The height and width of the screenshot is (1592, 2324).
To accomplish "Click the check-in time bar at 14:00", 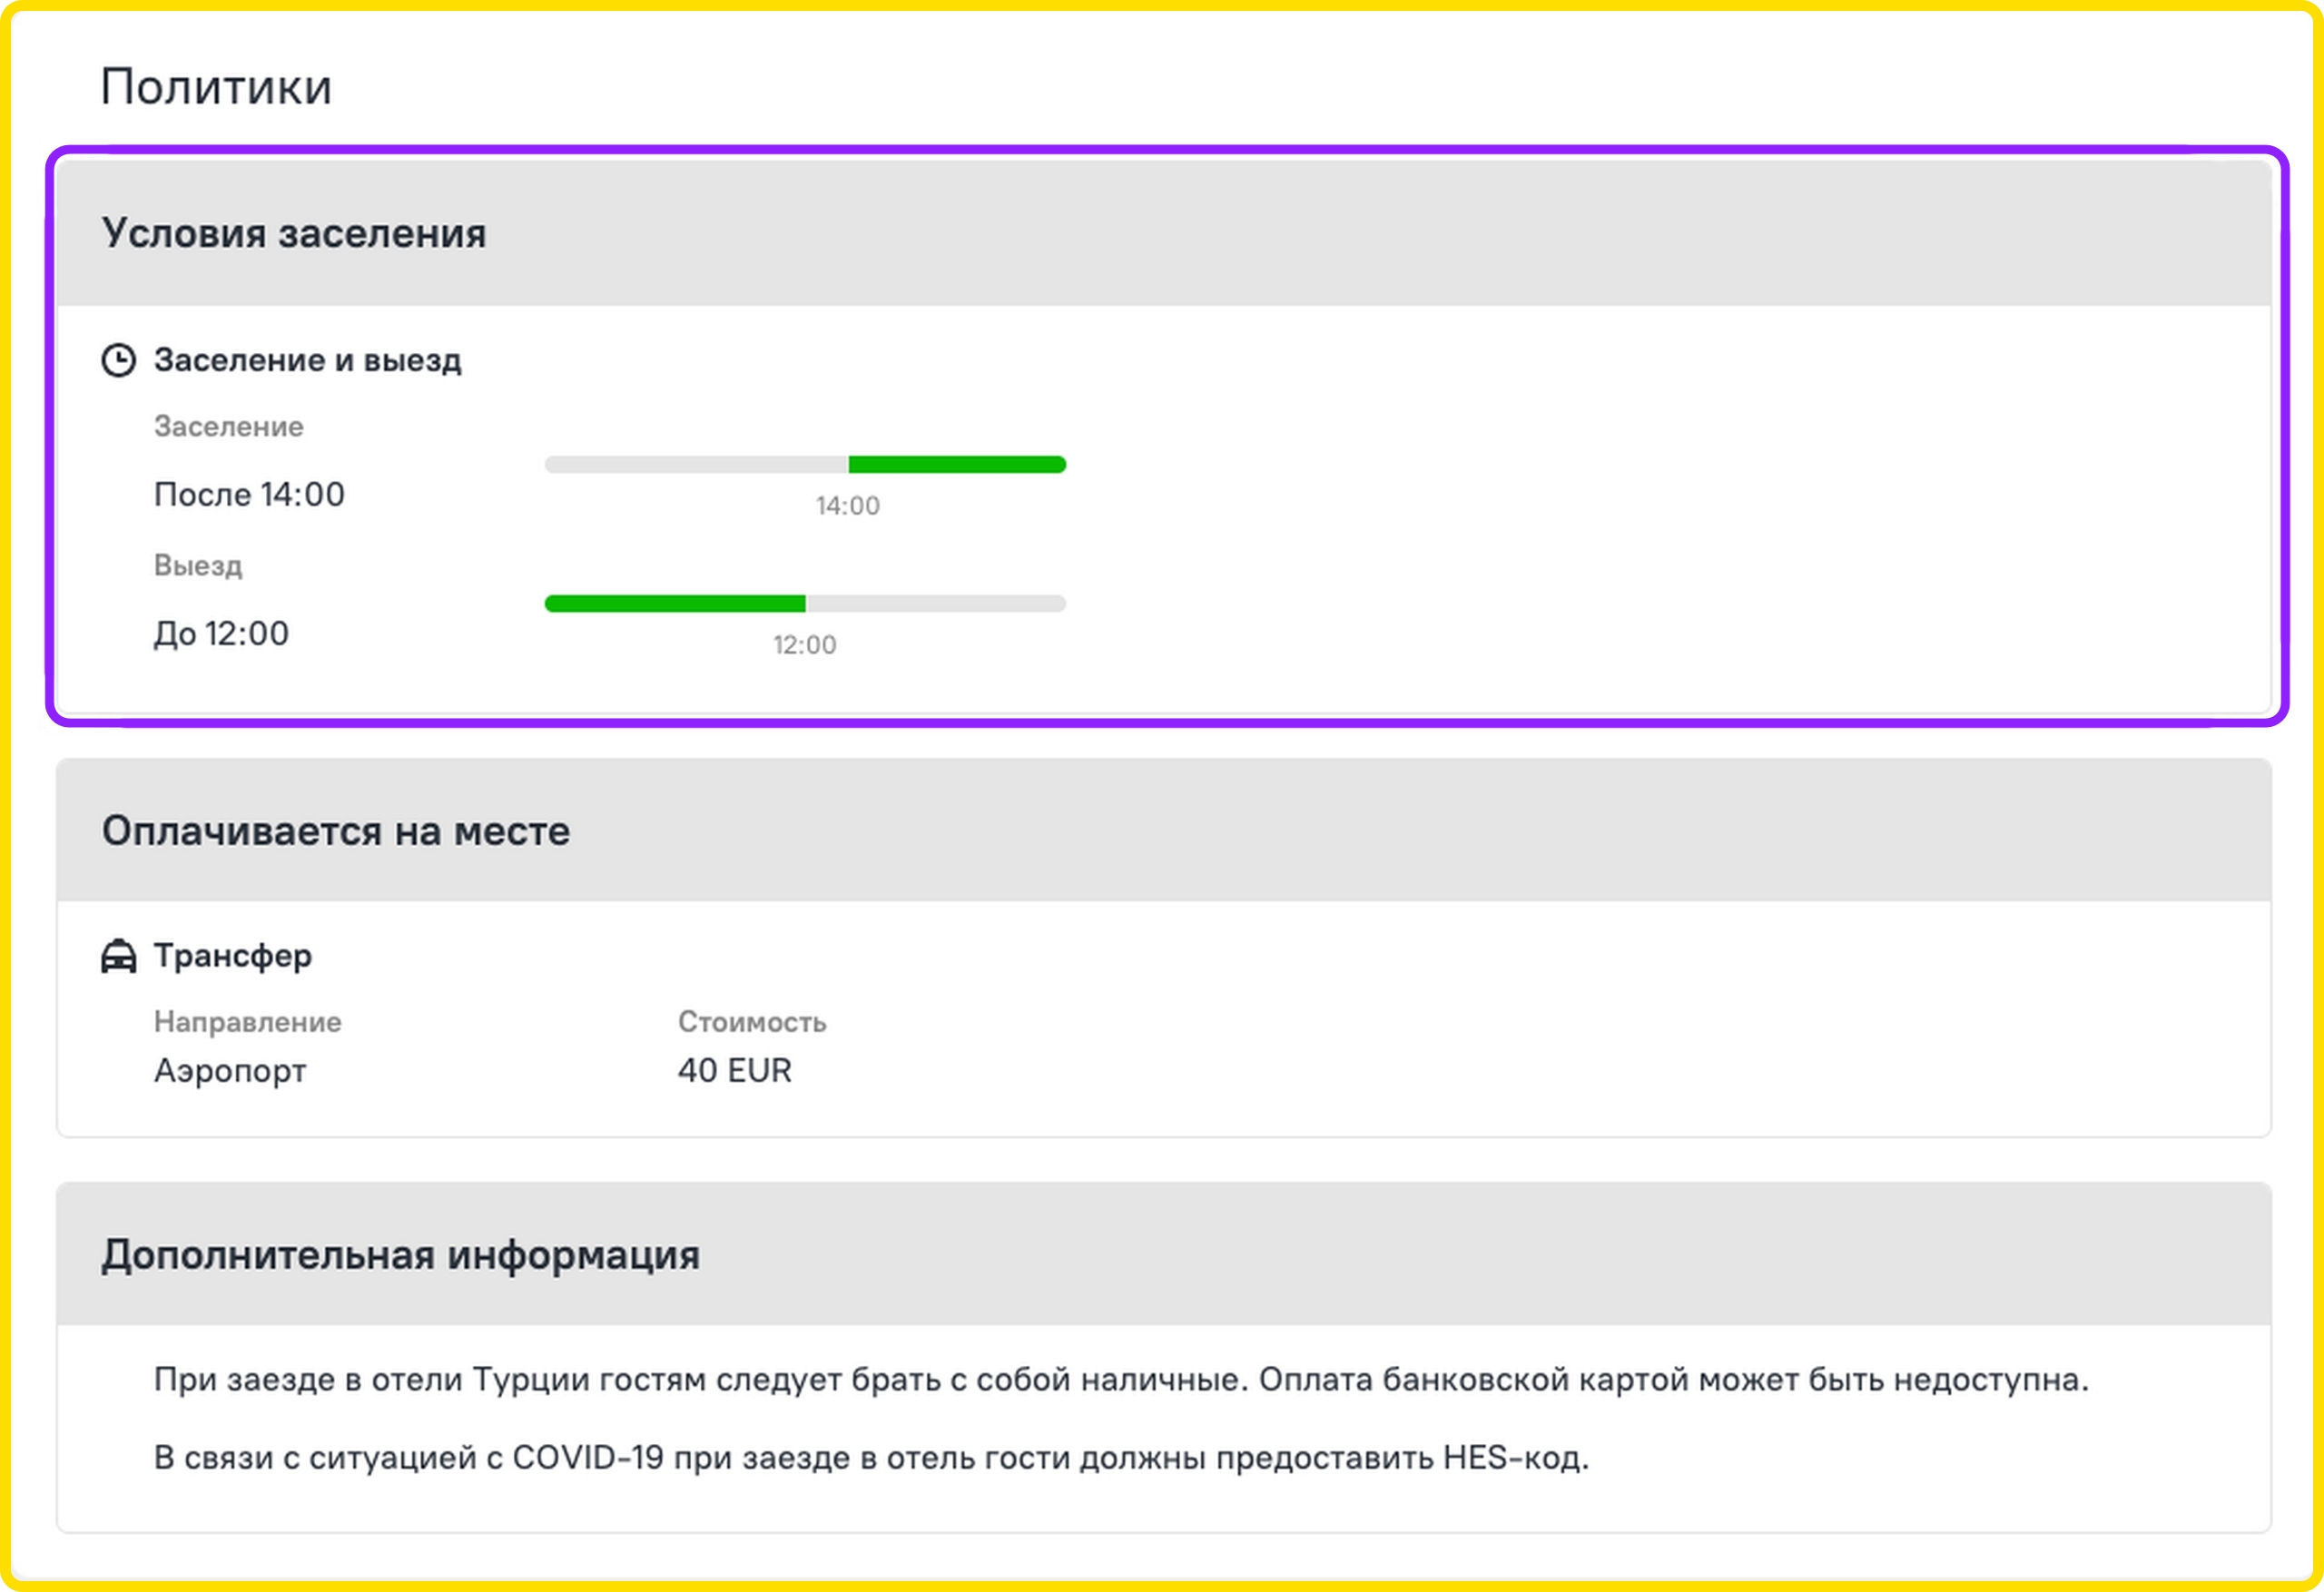I will pos(805,464).
